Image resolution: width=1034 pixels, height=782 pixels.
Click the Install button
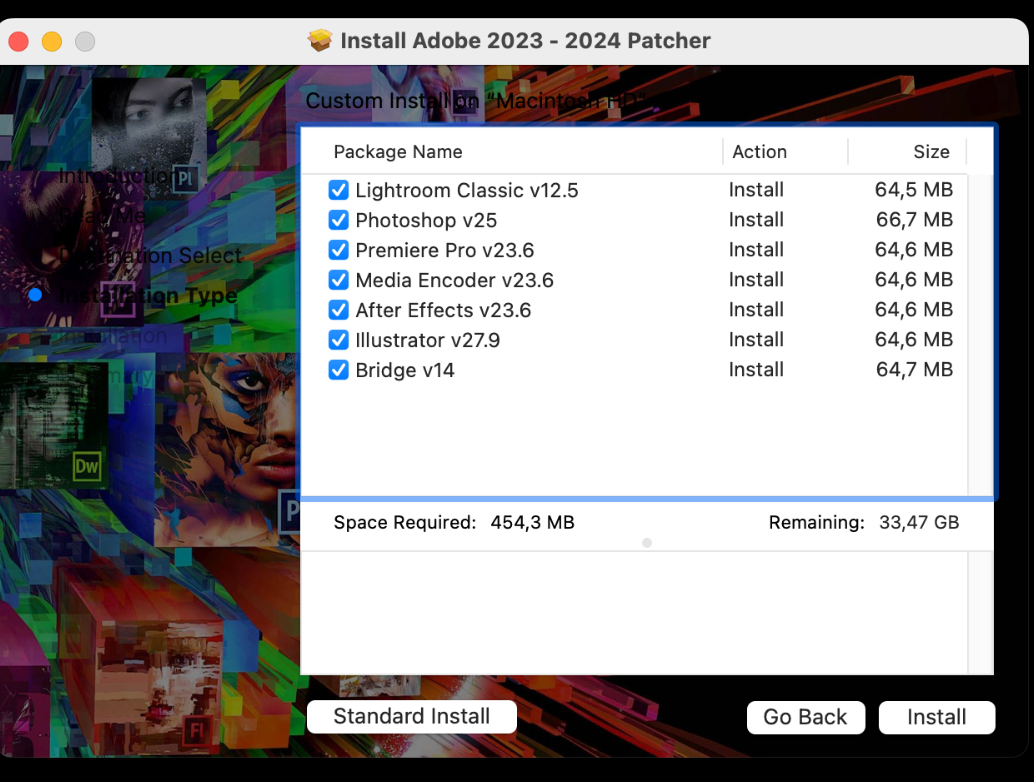936,717
